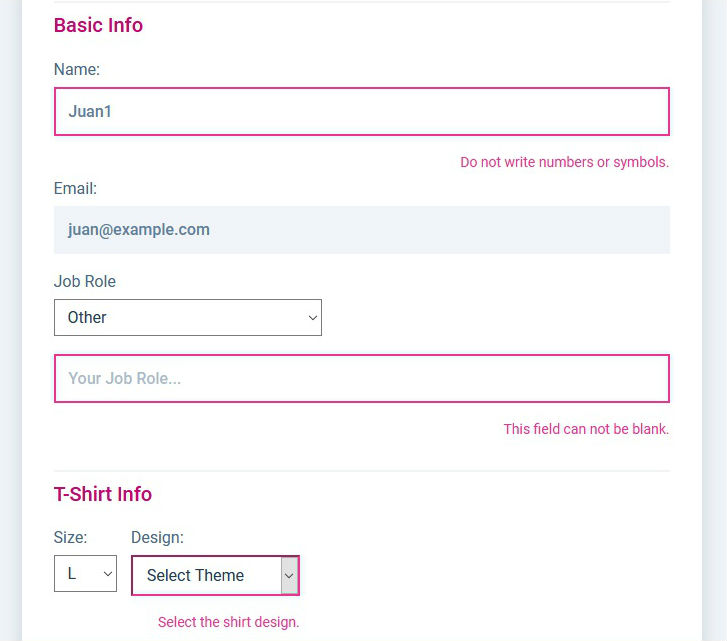Image resolution: width=727 pixels, height=641 pixels.
Task: Click the 'Do not write numbers or symbols' error
Action: (x=564, y=162)
